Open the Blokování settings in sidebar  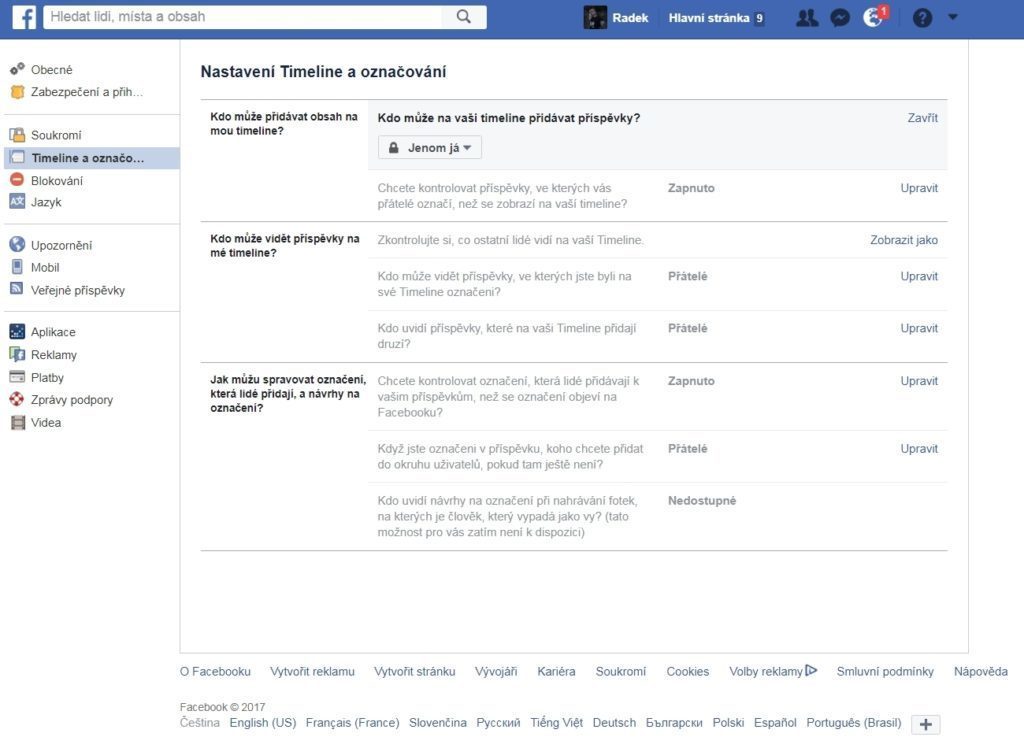tap(56, 181)
